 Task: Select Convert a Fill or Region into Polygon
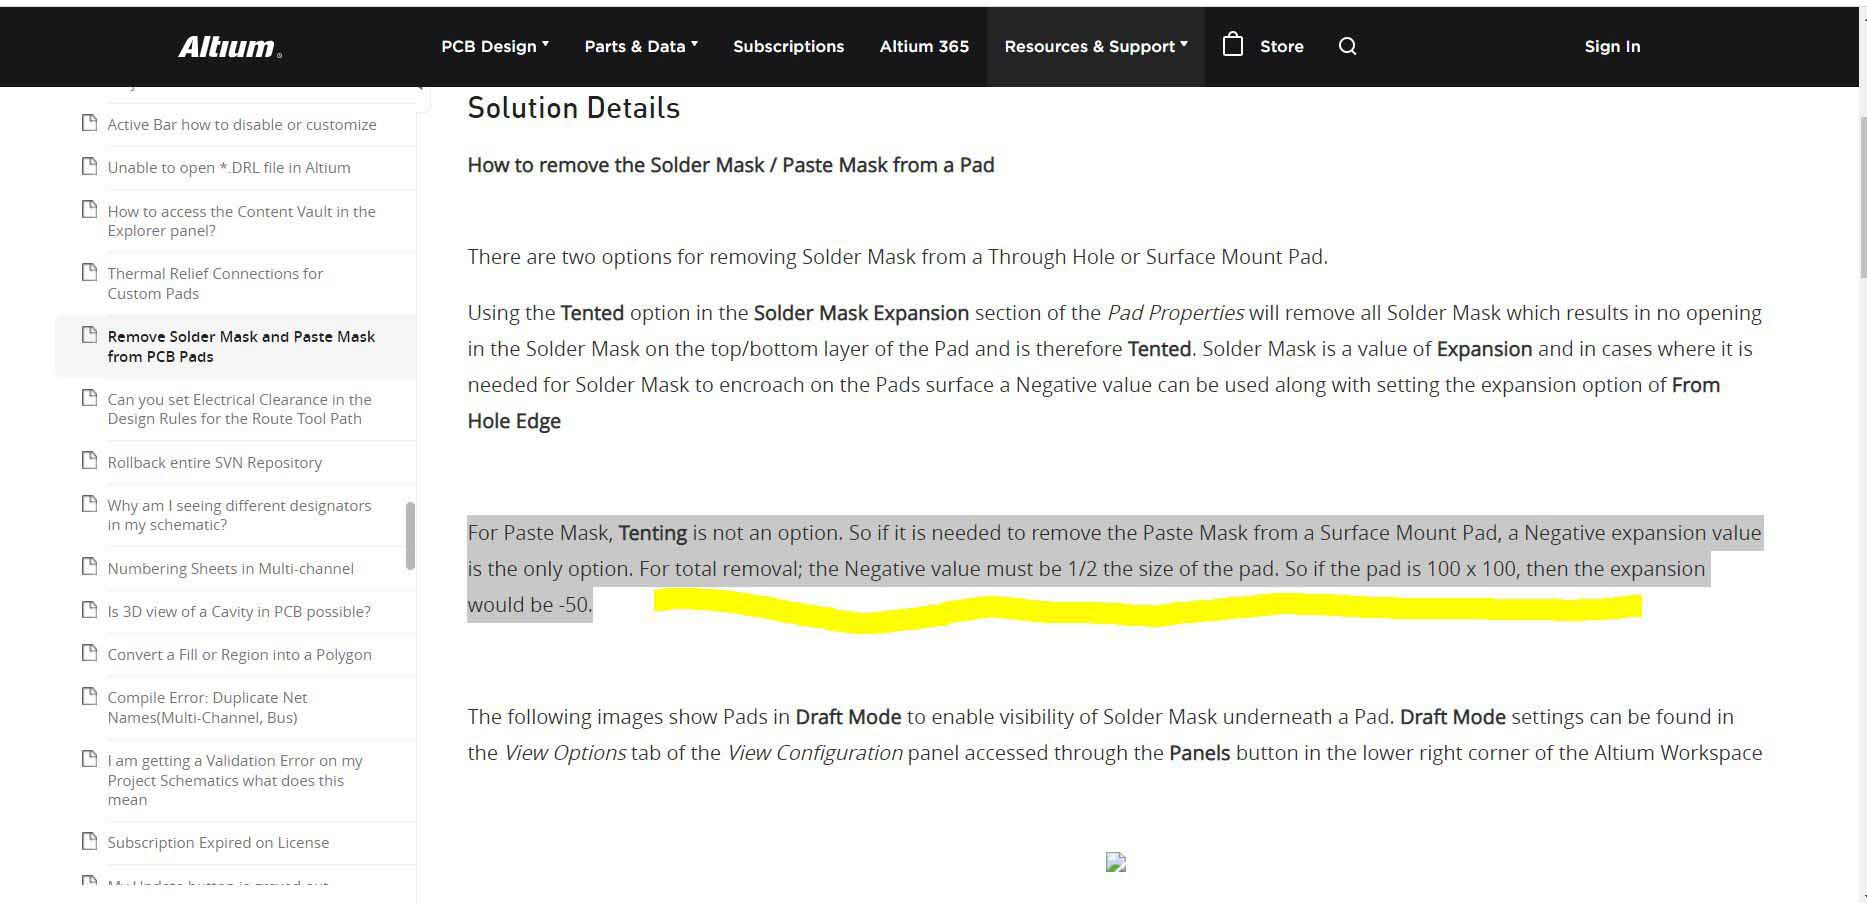[239, 654]
